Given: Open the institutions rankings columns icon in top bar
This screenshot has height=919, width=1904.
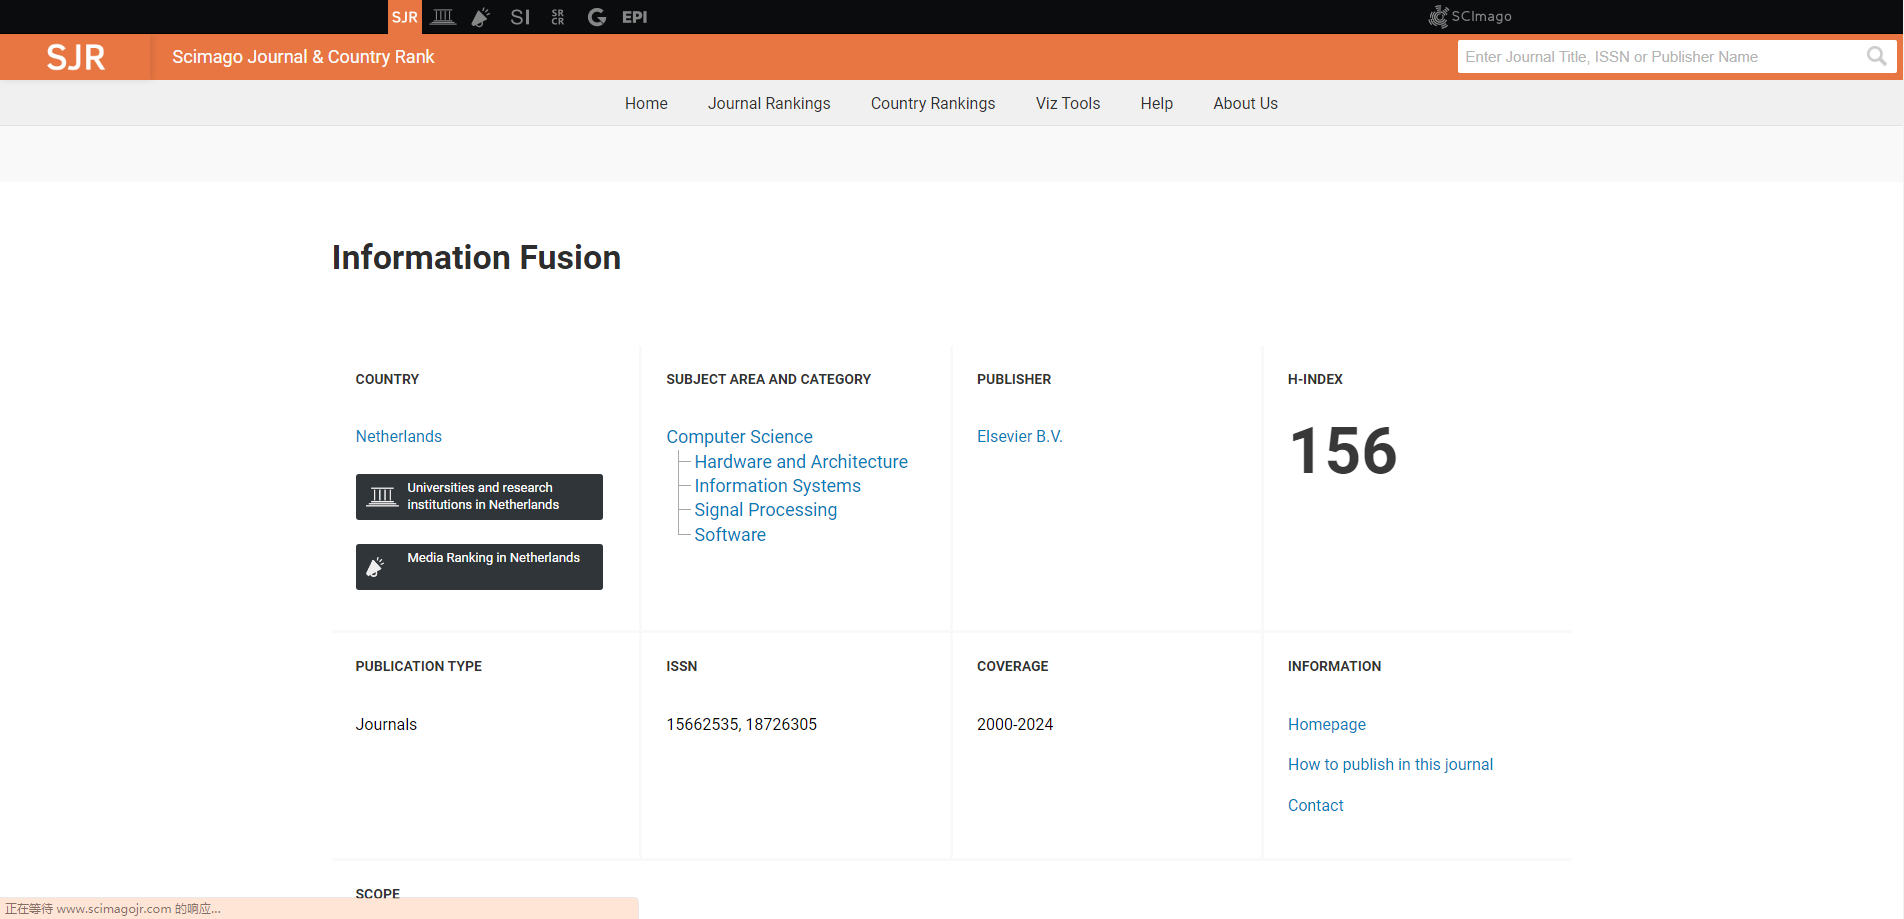Looking at the screenshot, I should (443, 17).
